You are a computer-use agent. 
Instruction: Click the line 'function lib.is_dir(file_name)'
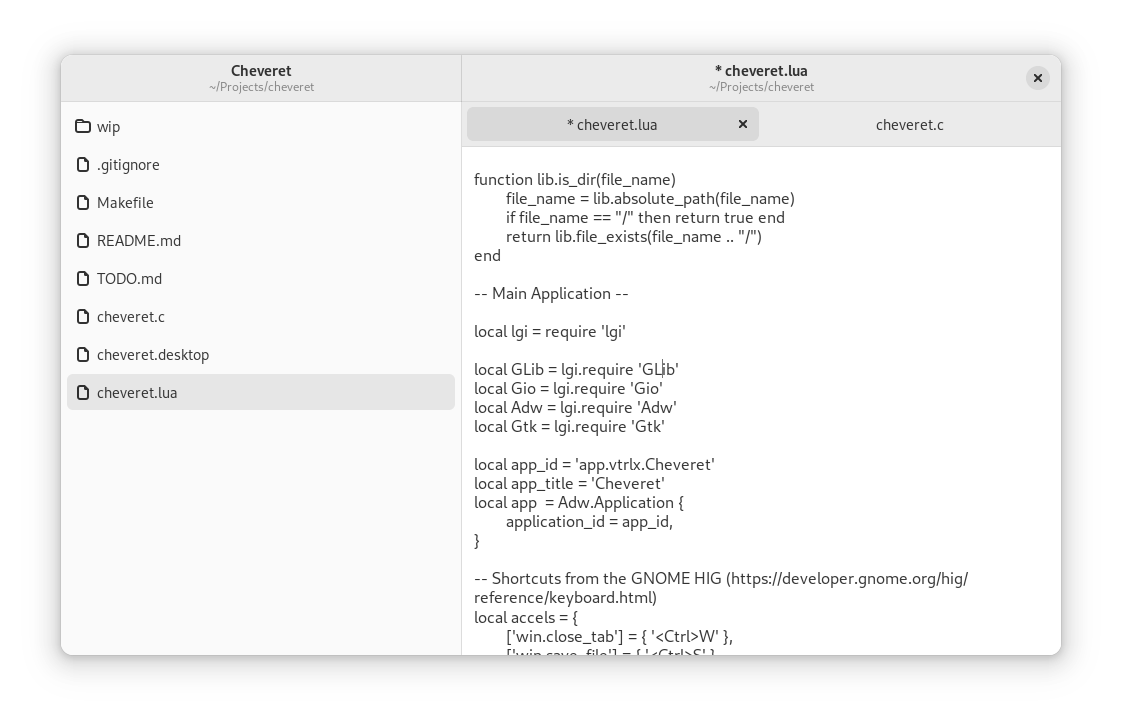point(575,180)
